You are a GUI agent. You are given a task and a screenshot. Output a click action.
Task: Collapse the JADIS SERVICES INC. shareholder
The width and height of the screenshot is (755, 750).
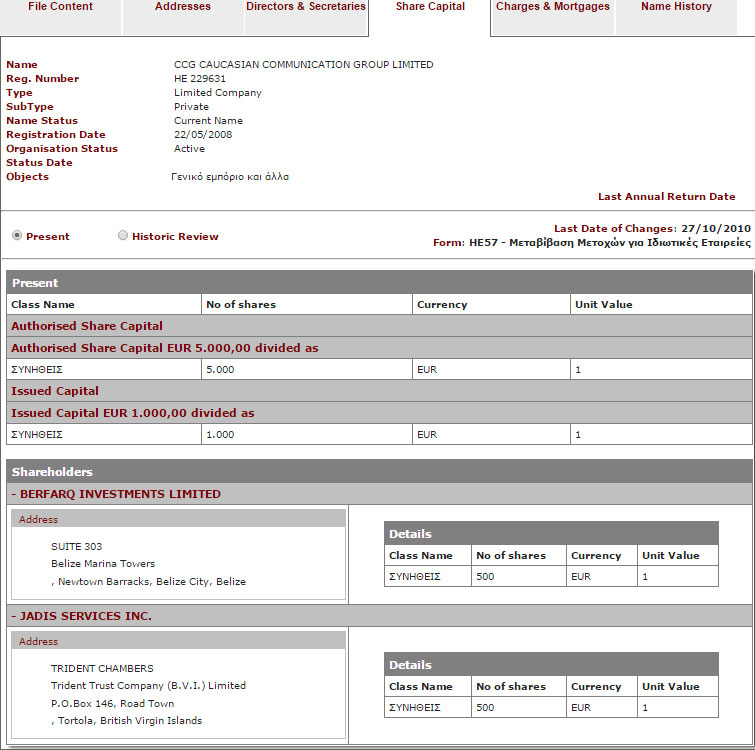click(x=81, y=616)
